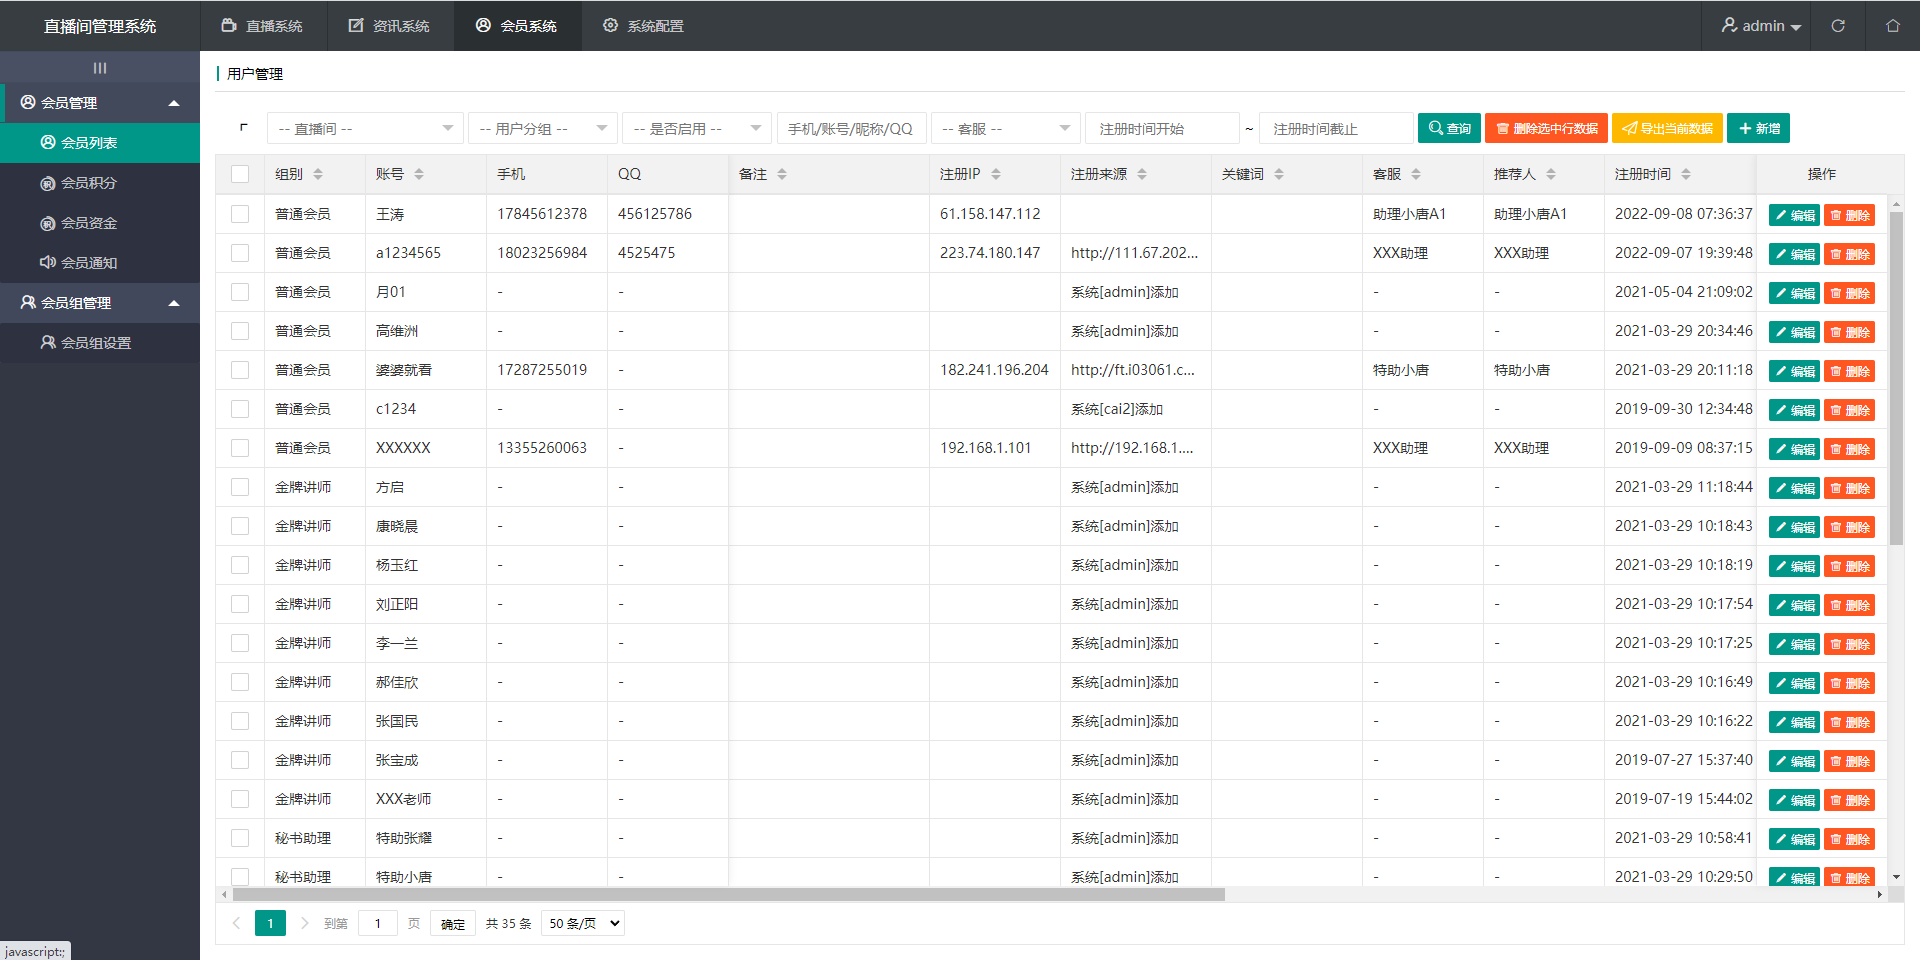Open the 50 条/页 page size selector
1920x960 pixels.
tap(583, 923)
